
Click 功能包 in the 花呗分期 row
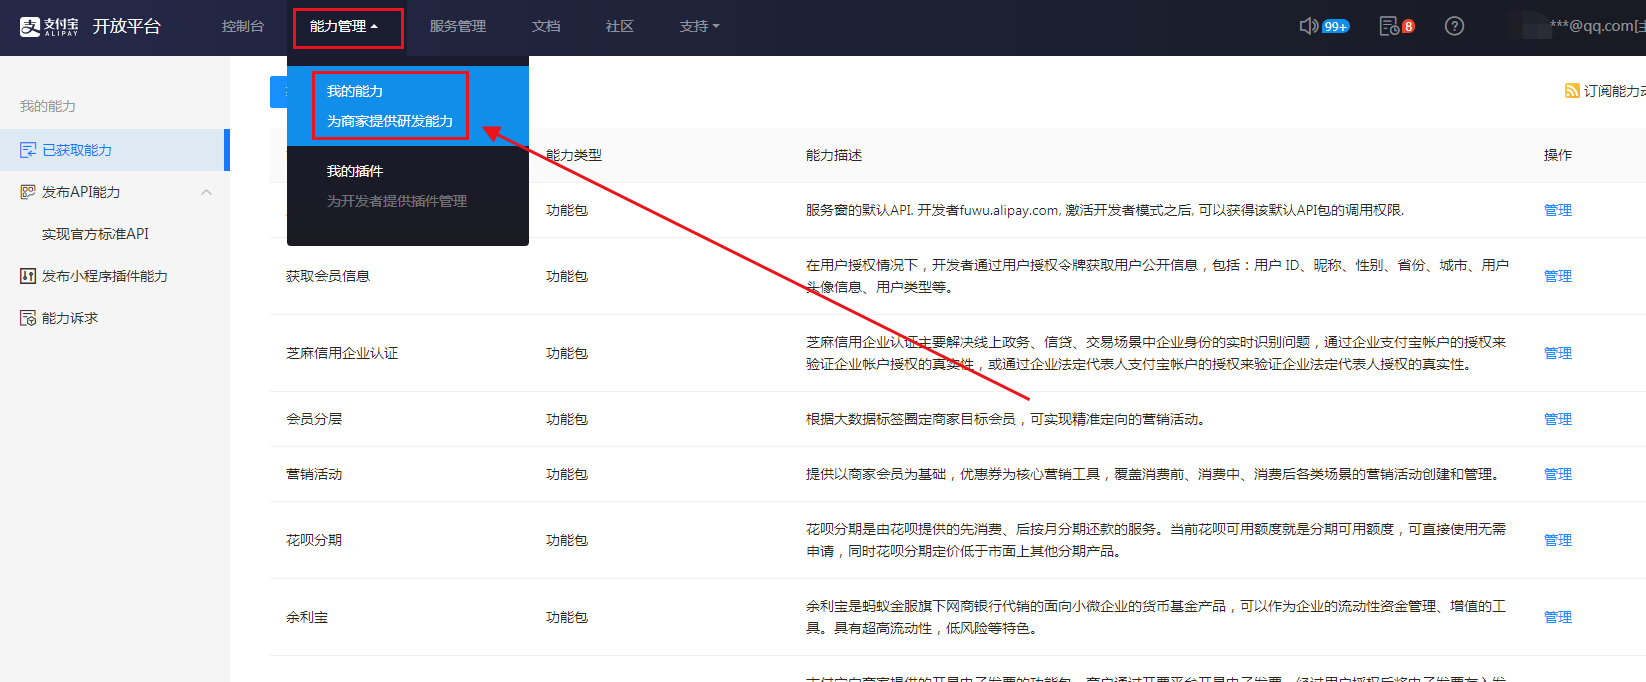[x=567, y=540]
